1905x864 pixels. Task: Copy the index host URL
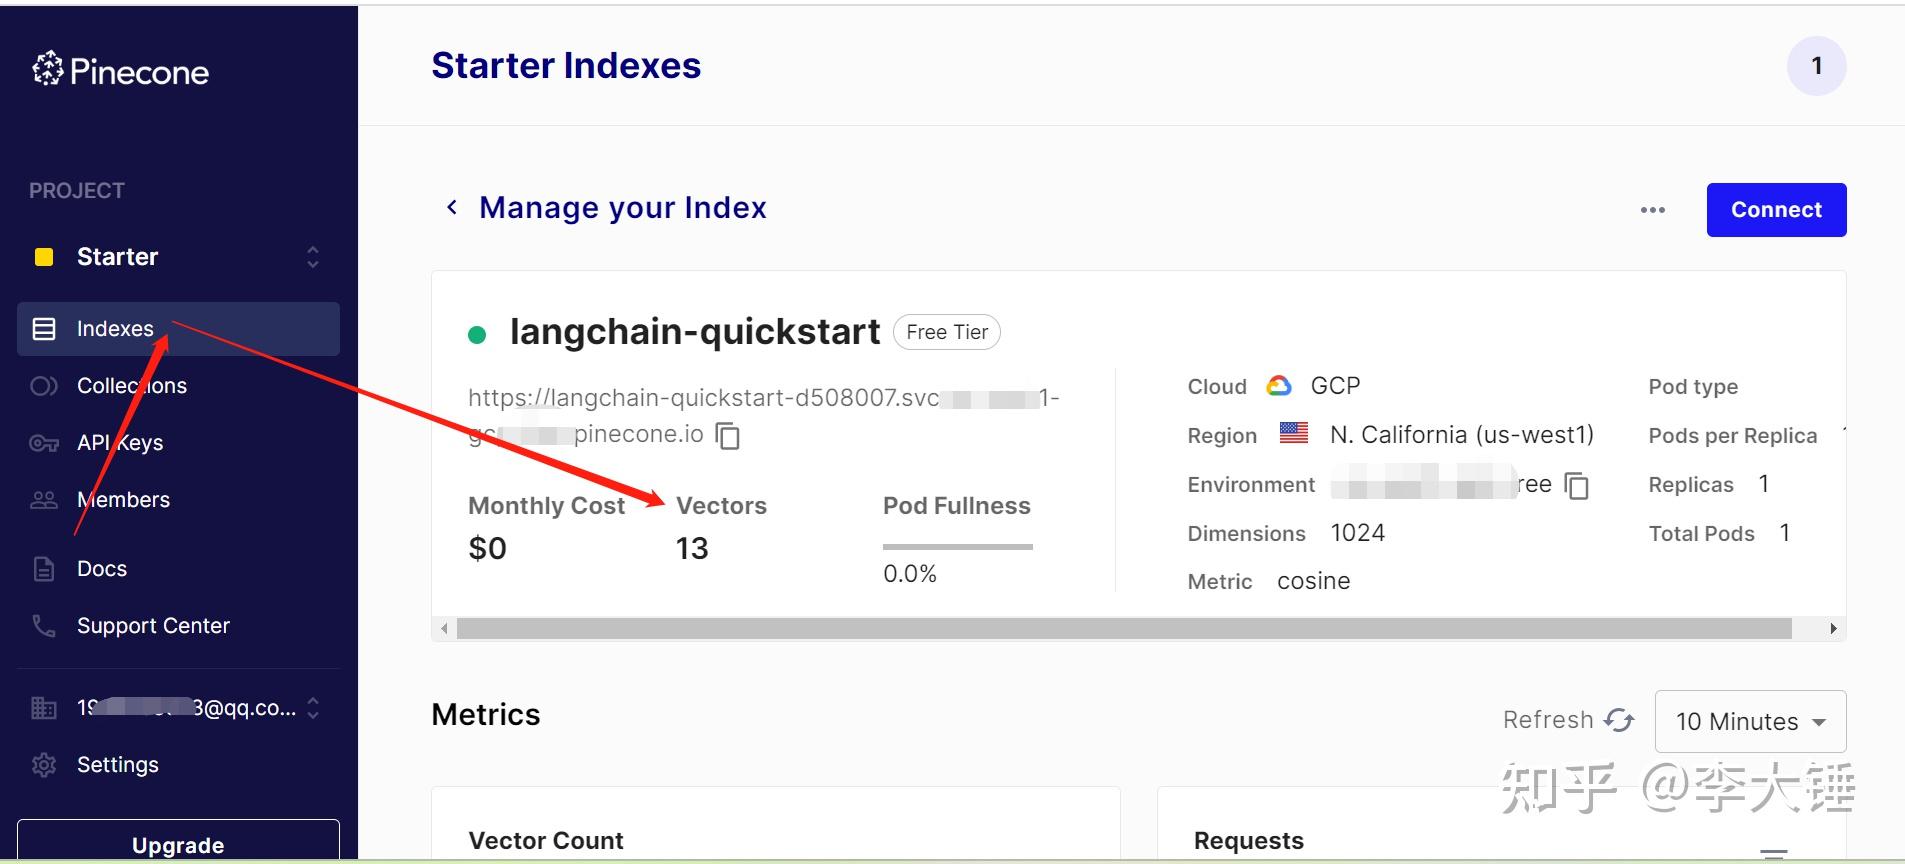click(x=728, y=436)
